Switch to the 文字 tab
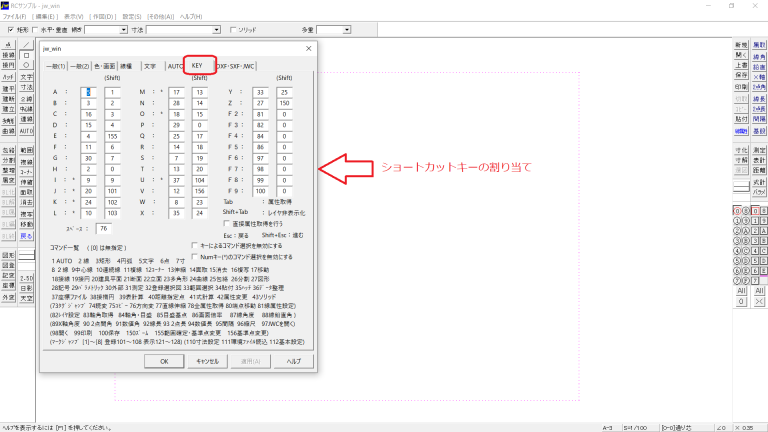This screenshot has width=768, height=432. coord(149,66)
